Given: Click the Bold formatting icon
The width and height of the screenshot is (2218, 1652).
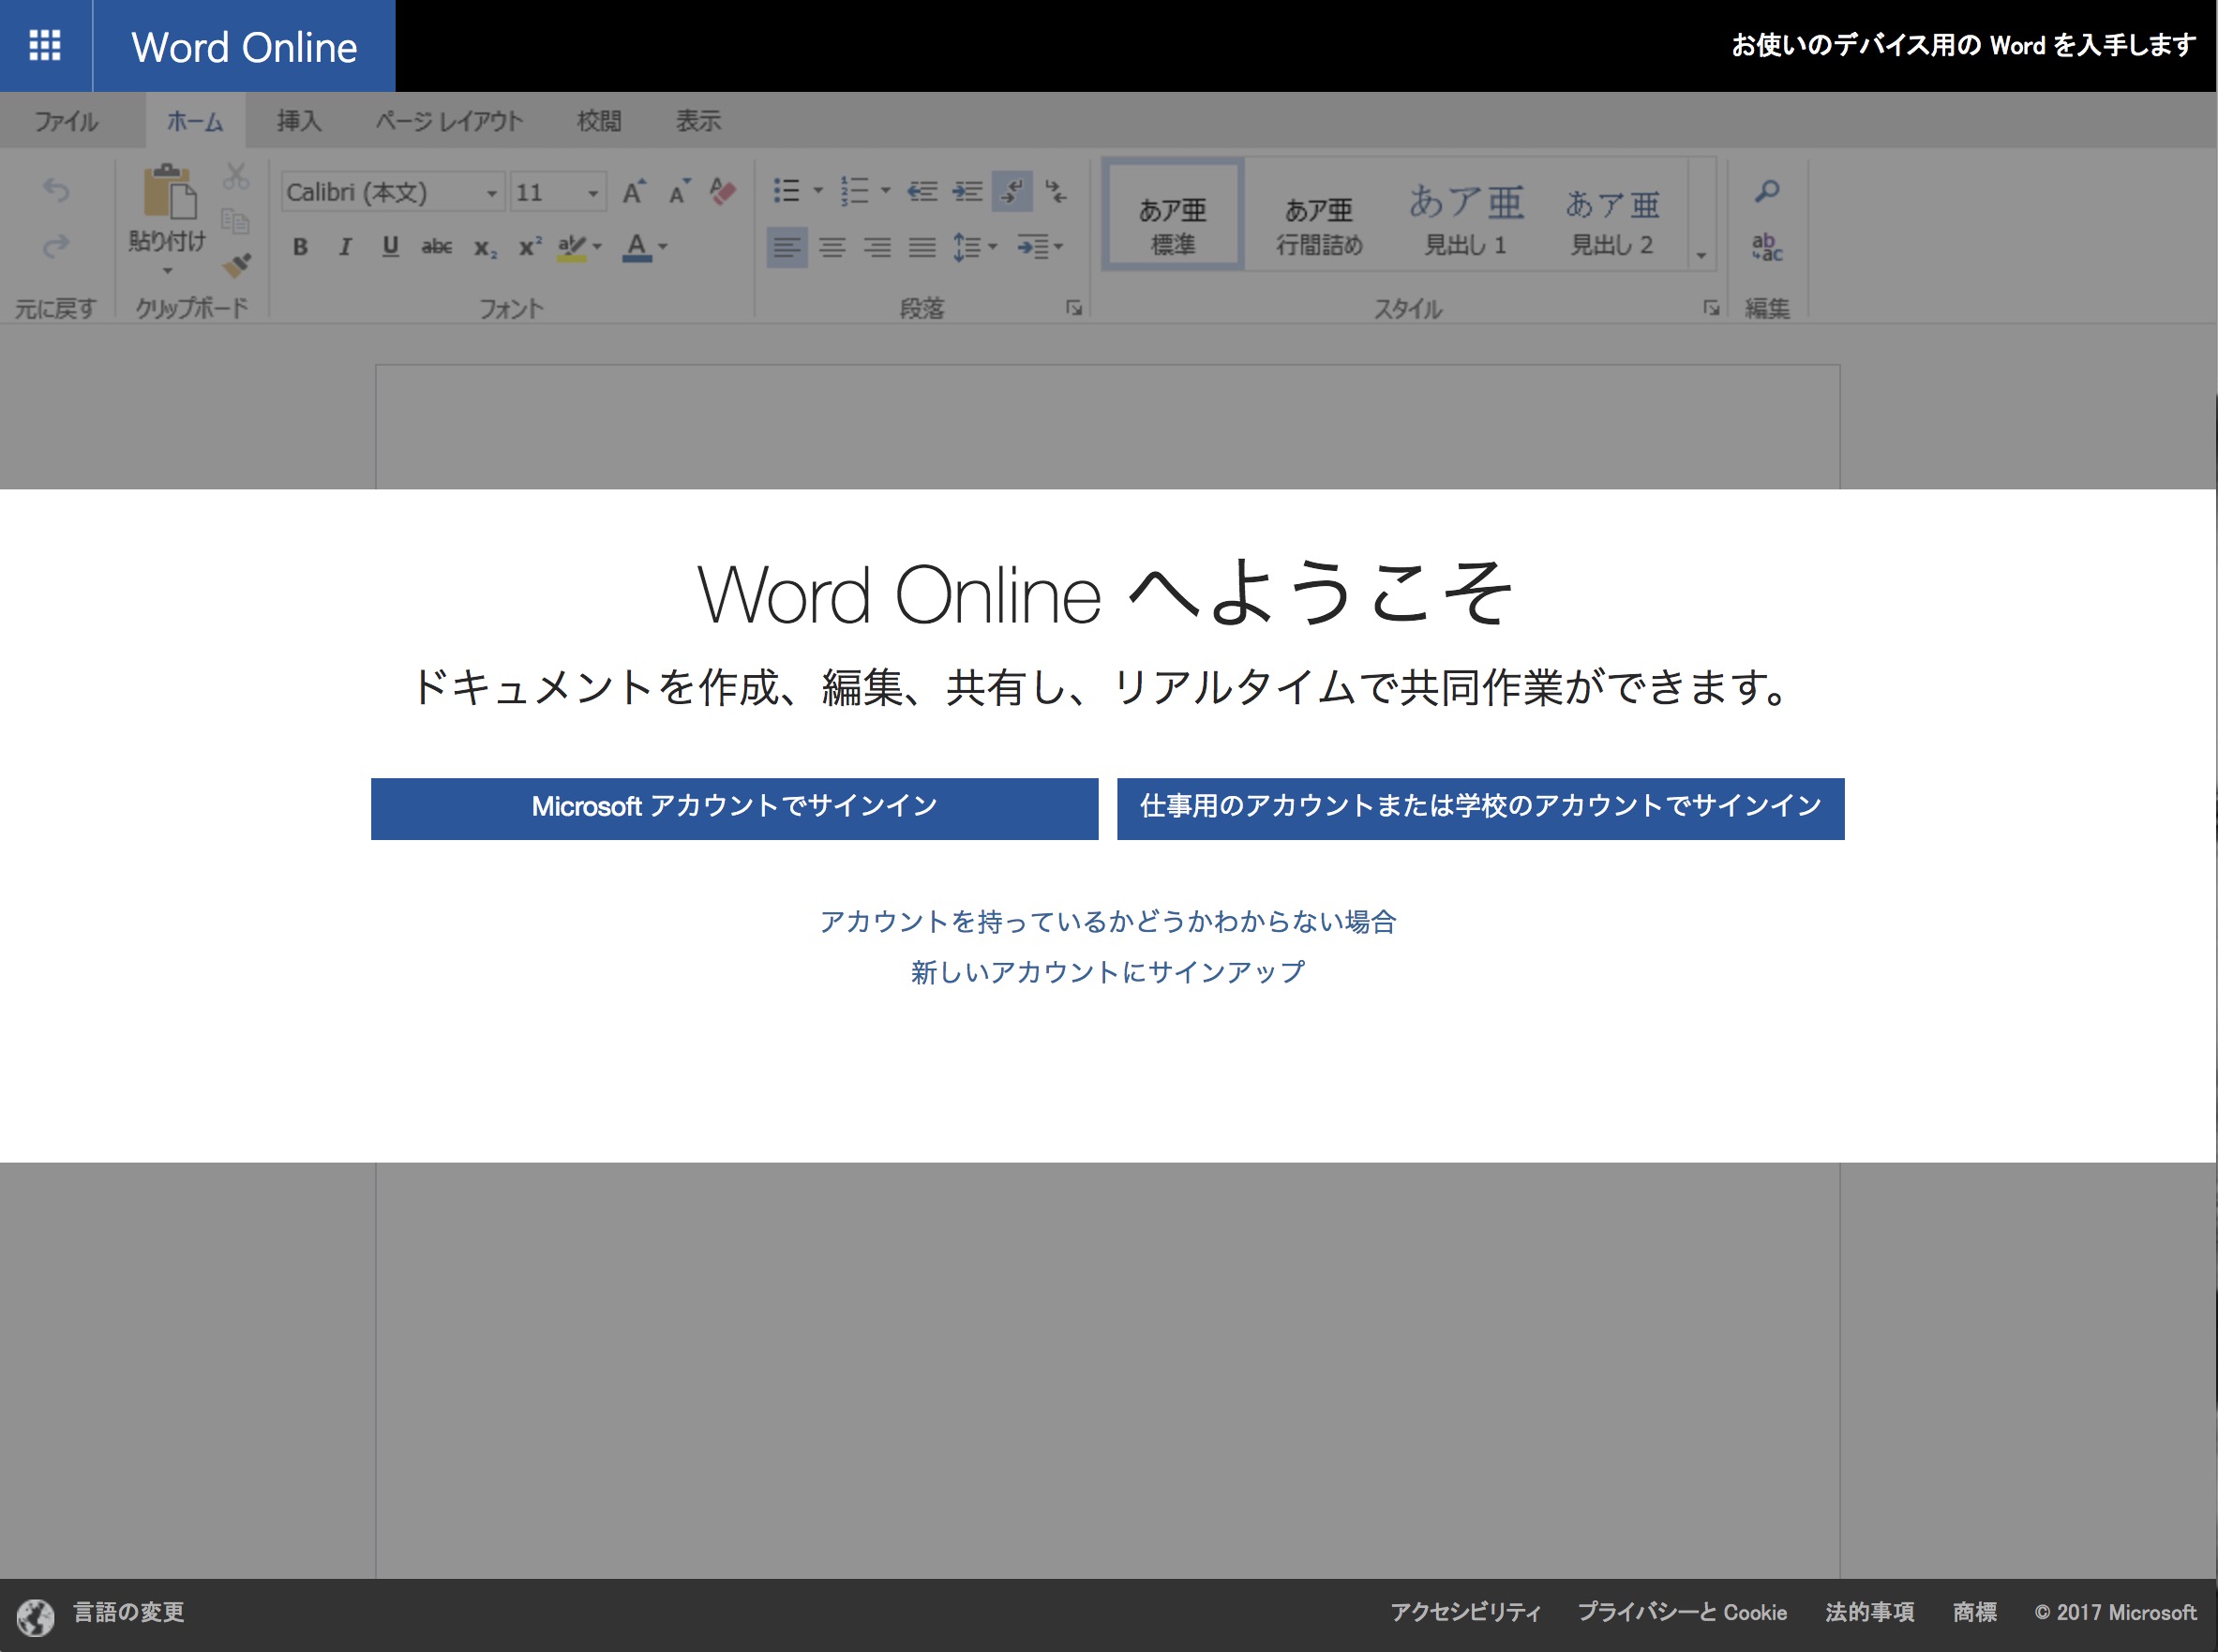Looking at the screenshot, I should click(x=300, y=250).
